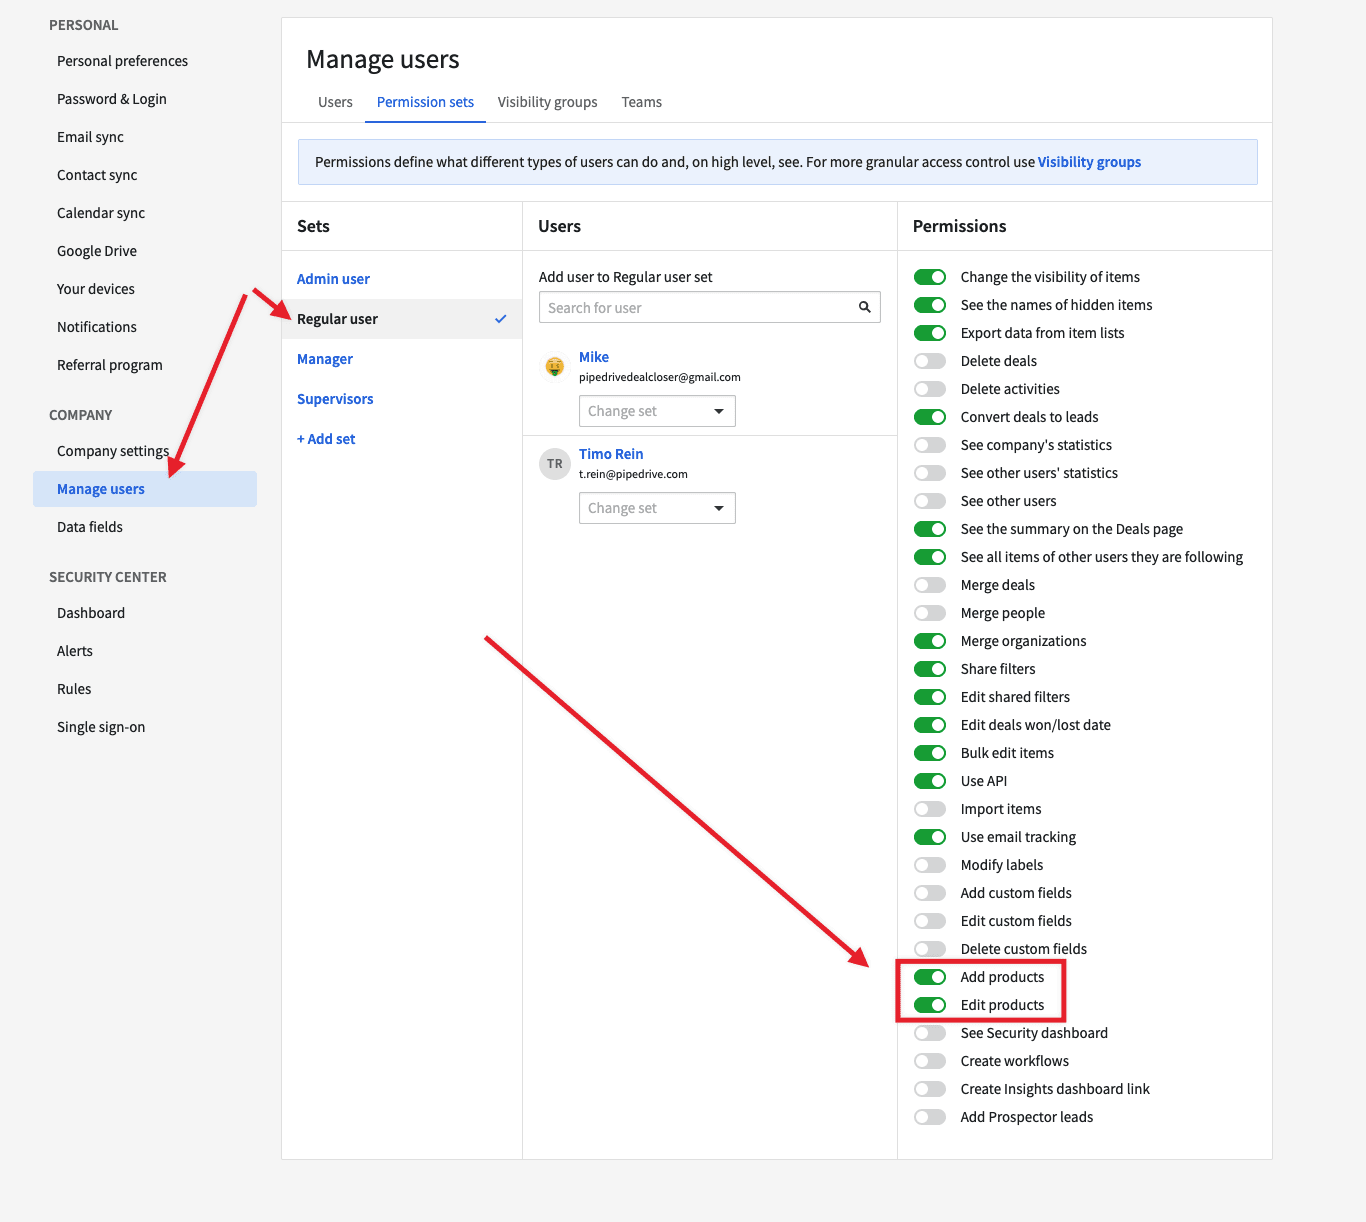The image size is (1366, 1222).
Task: Enable See Security dashboard toggle
Action: tap(930, 1033)
